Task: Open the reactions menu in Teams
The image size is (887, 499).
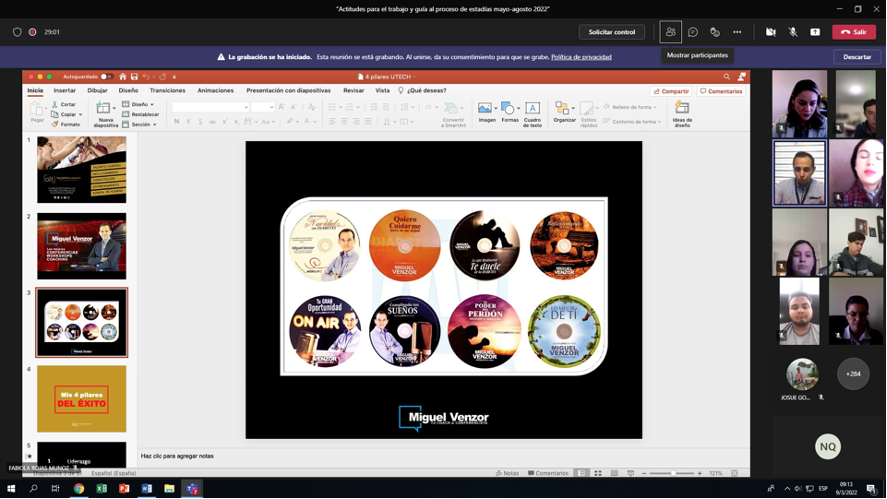Action: pyautogui.click(x=715, y=32)
